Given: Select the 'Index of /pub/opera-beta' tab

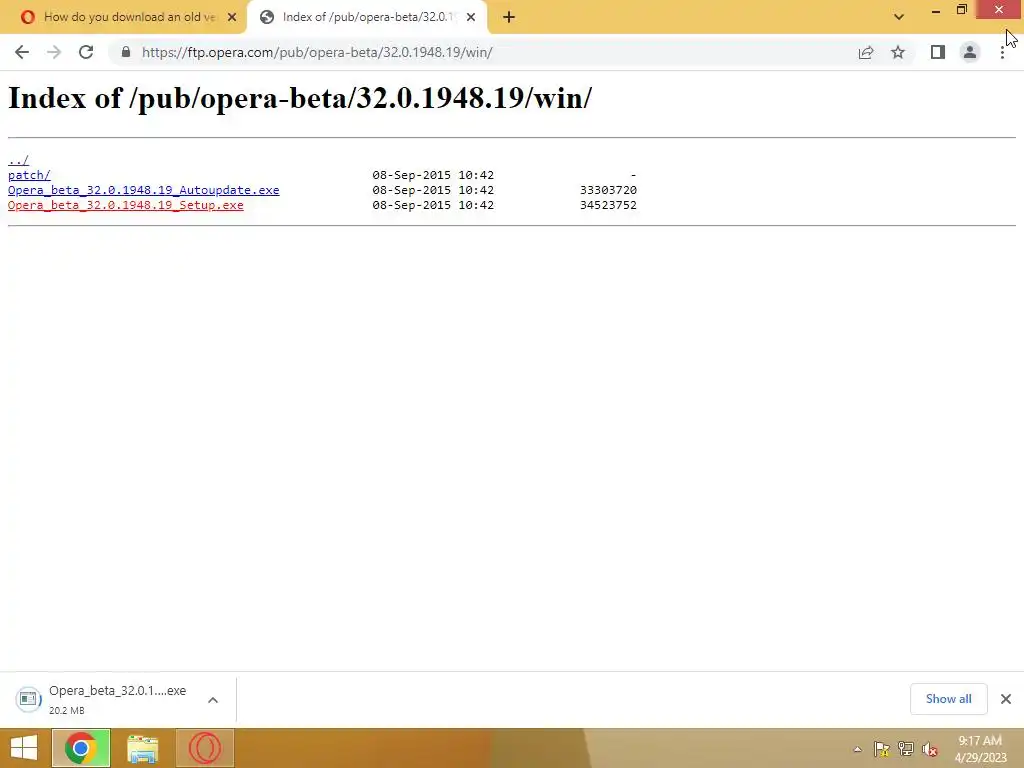Looking at the screenshot, I should tap(368, 17).
